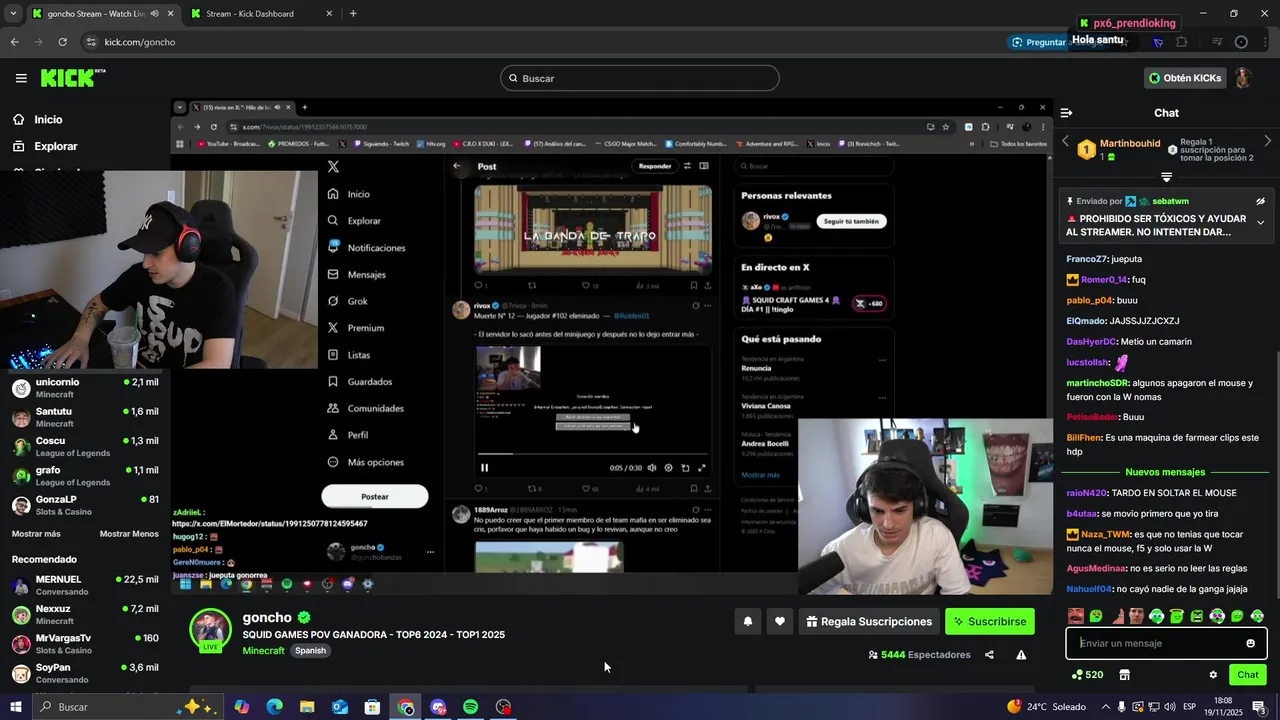Report stream warning triangle icon
The height and width of the screenshot is (720, 1280).
pos(1021,655)
